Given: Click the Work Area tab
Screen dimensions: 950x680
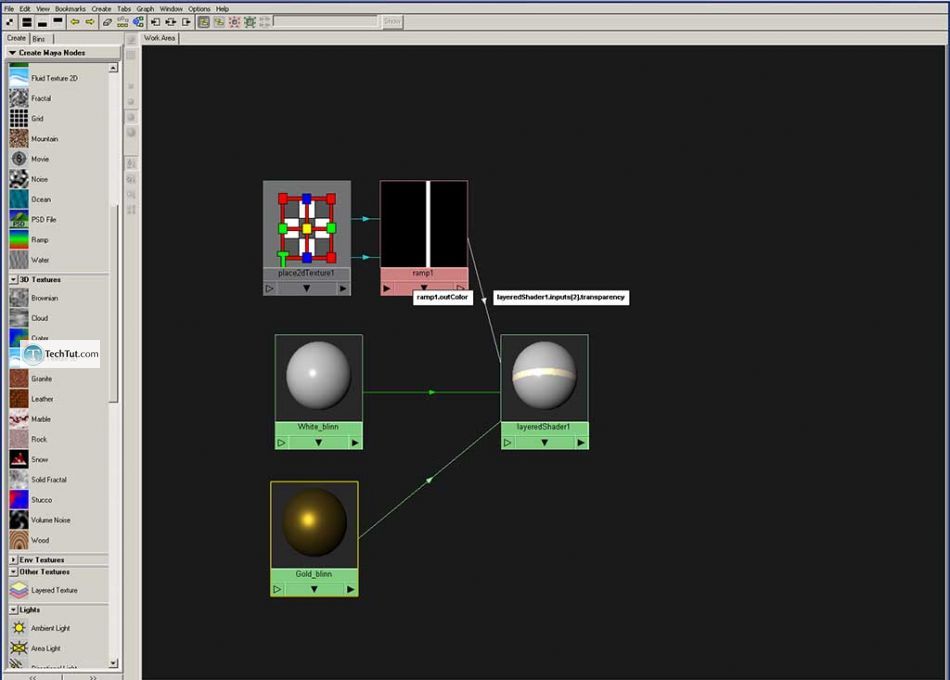Looking at the screenshot, I should (160, 38).
